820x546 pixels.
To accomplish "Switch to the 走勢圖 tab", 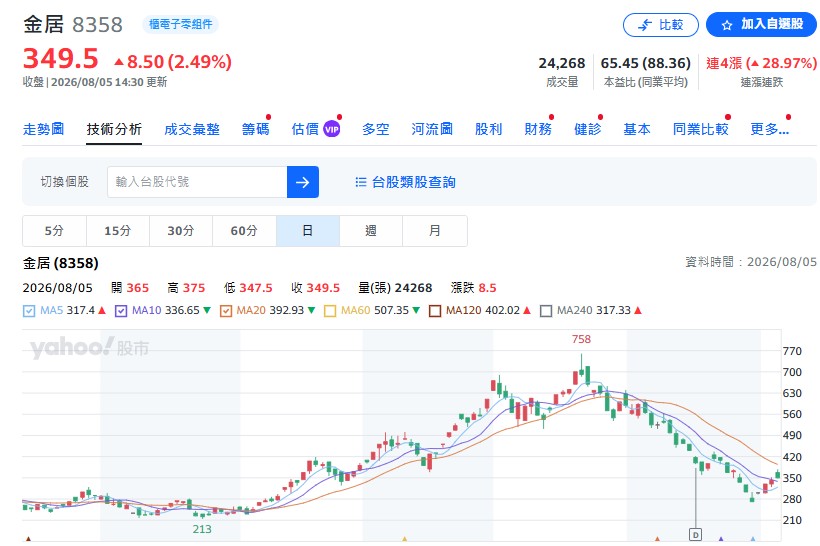I will (x=43, y=129).
